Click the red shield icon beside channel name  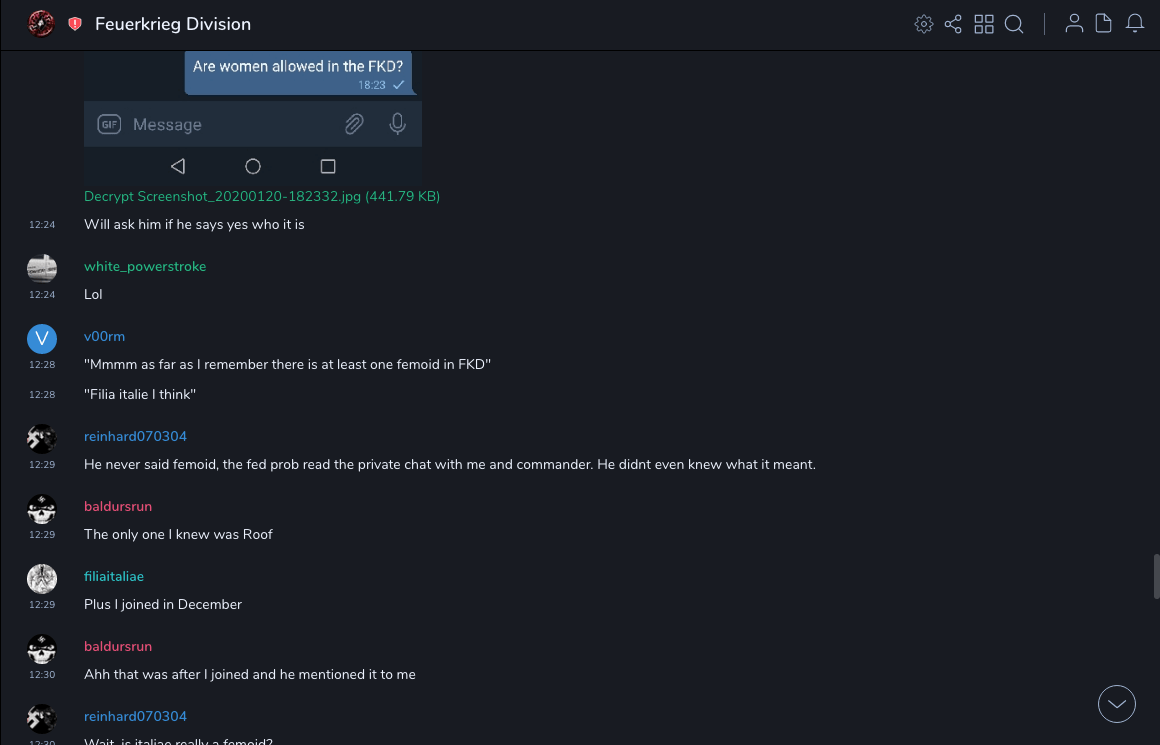(75, 24)
